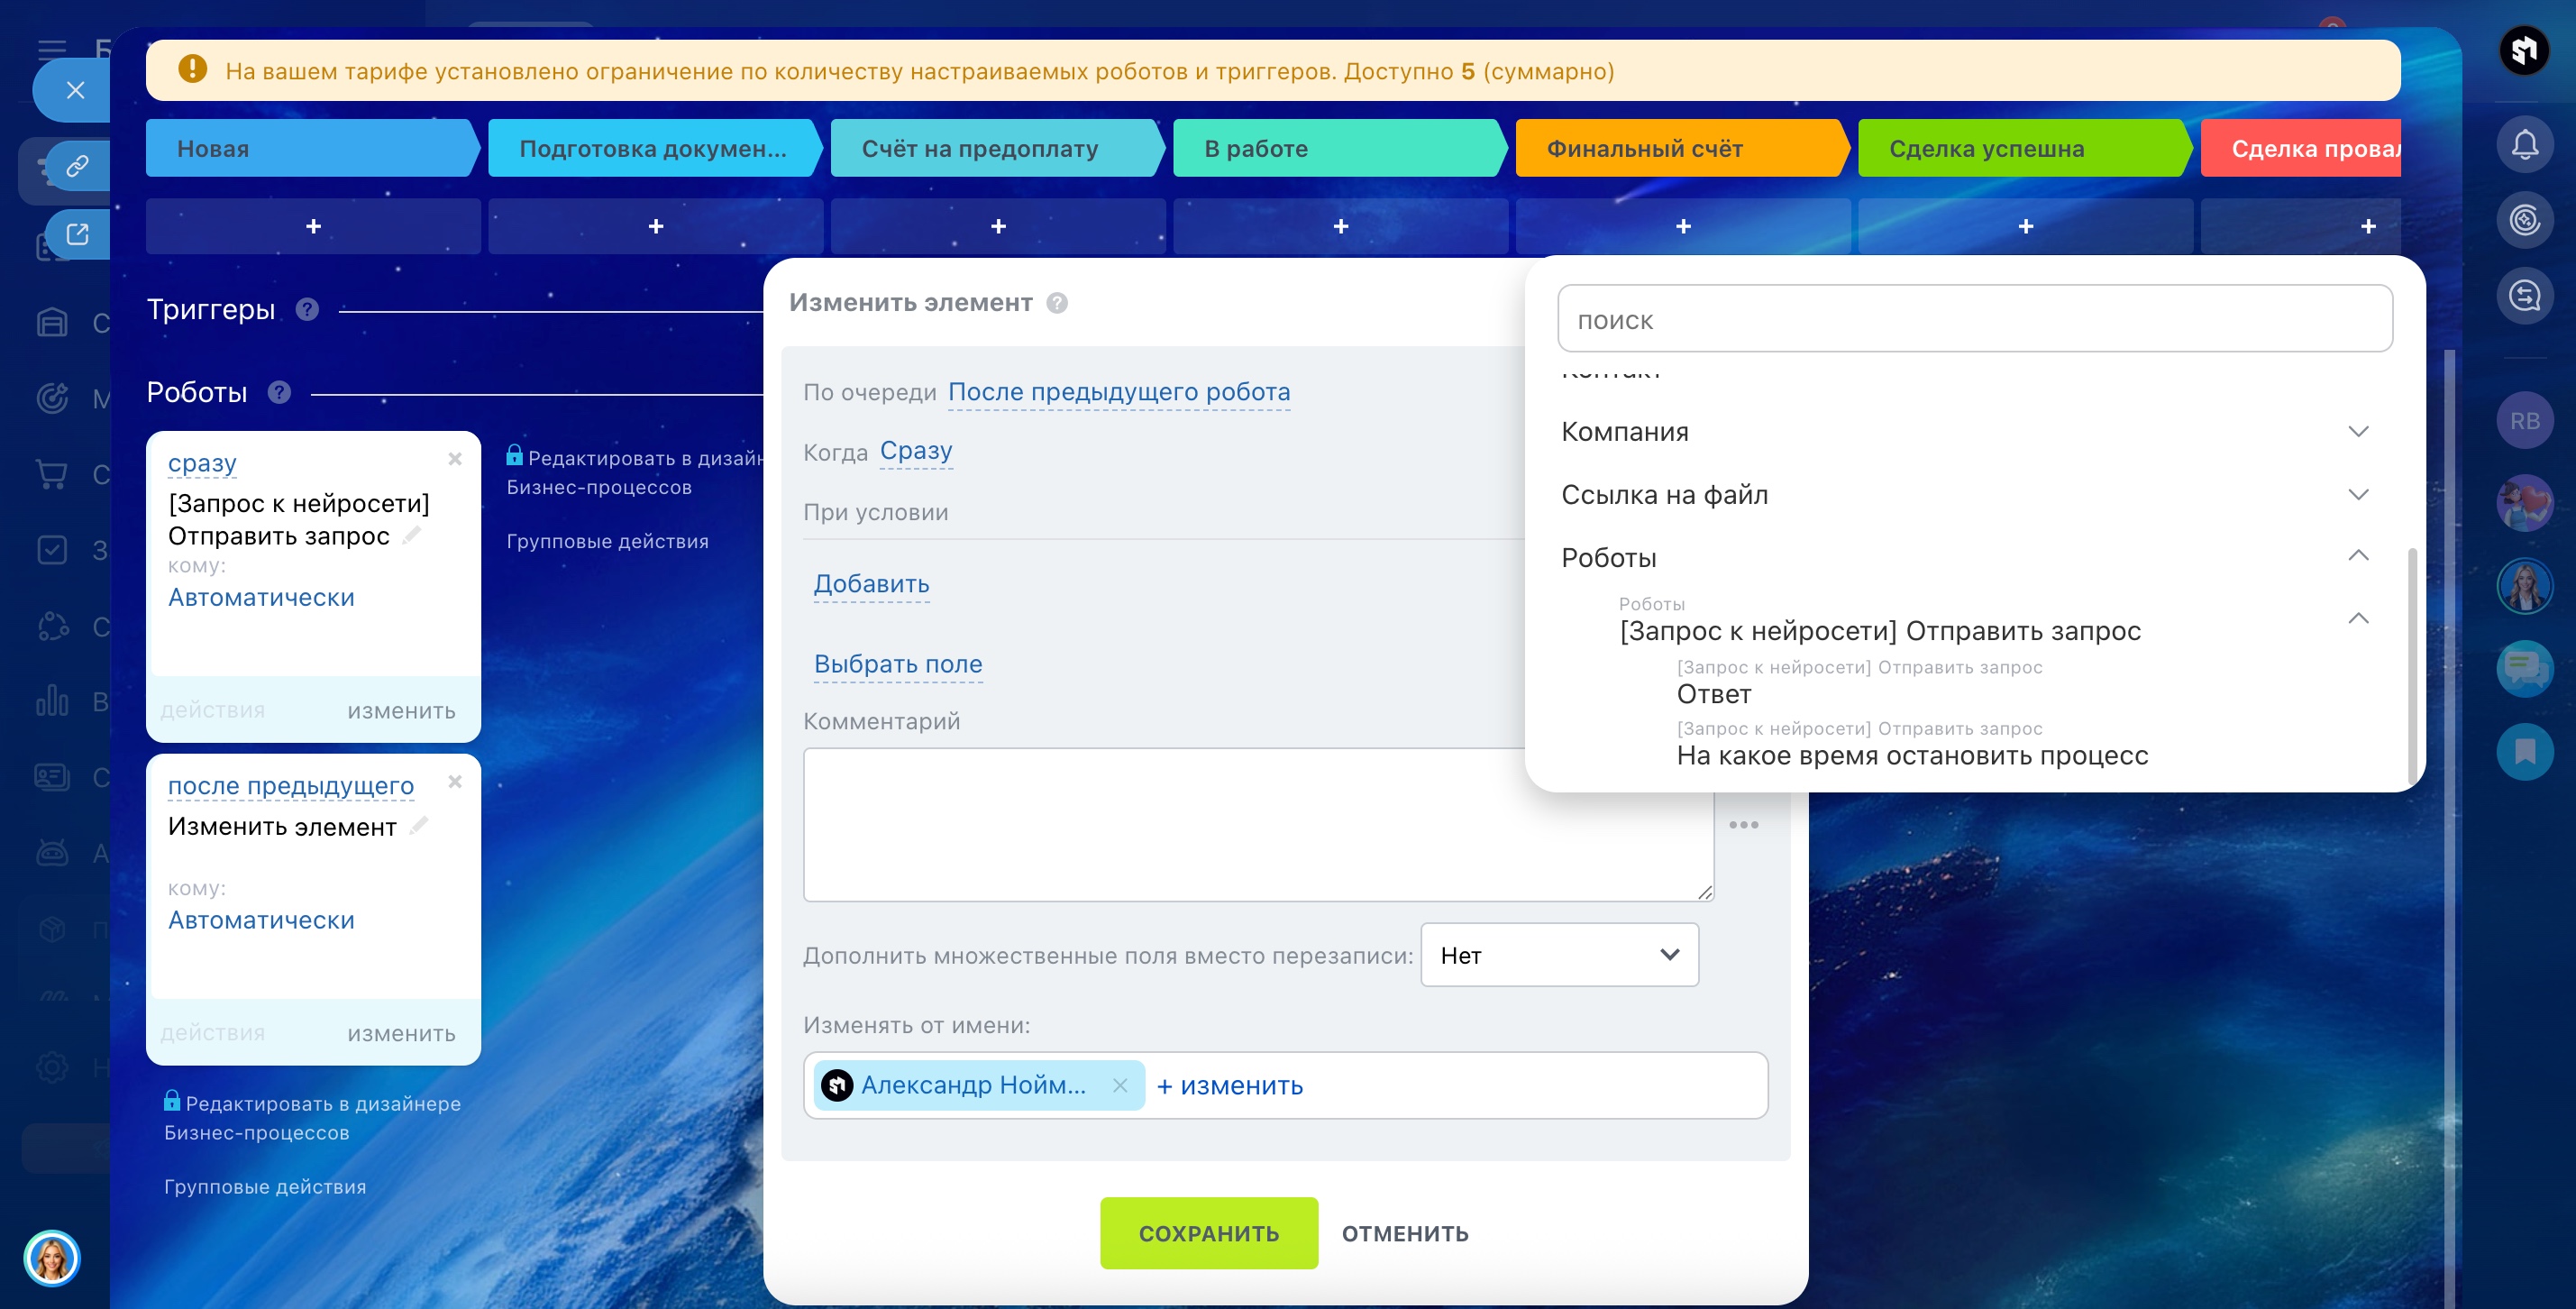Open the Нет dropdown for multiple fields

[x=1558, y=955]
